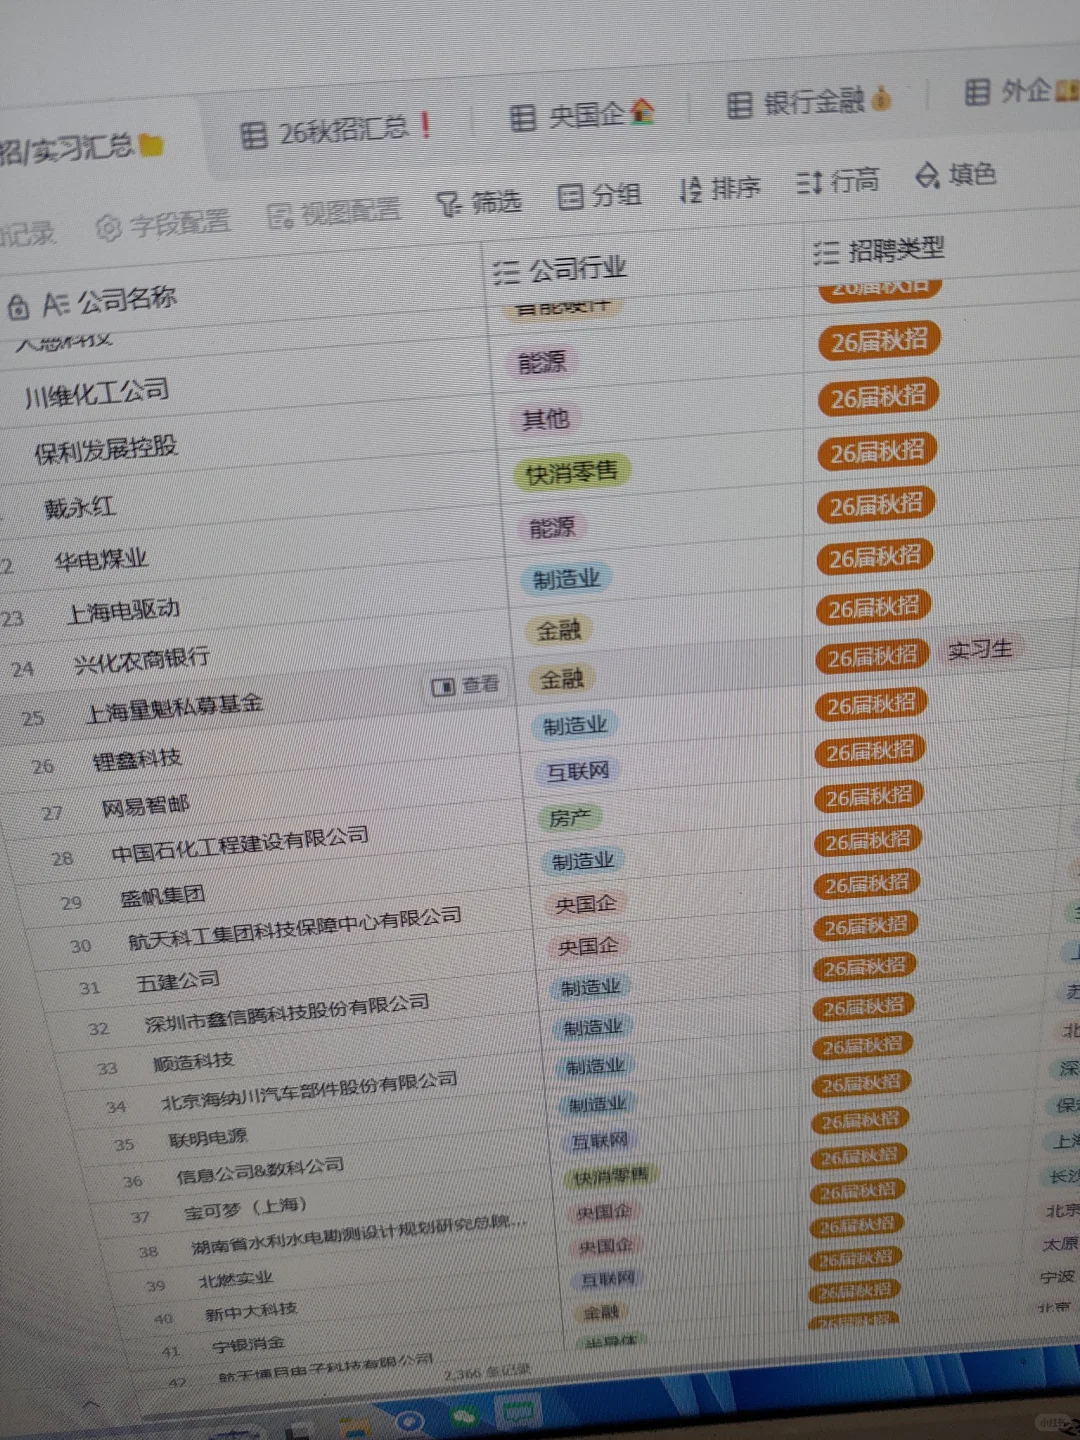This screenshot has height=1440, width=1080.
Task: Switch to the 银行金融 tab
Action: click(x=809, y=102)
